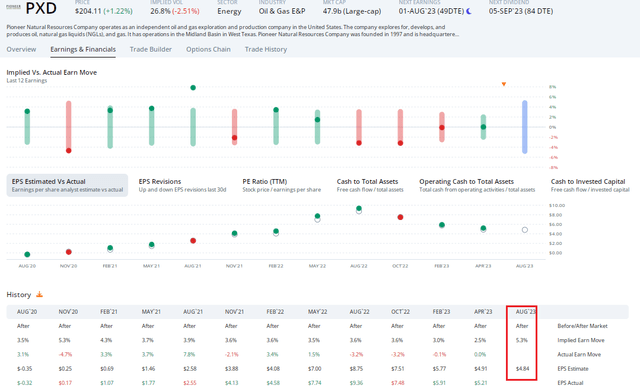Image resolution: width=640 pixels, height=392 pixels.
Task: Select the Cash to Total Assets metric
Action: (370, 185)
